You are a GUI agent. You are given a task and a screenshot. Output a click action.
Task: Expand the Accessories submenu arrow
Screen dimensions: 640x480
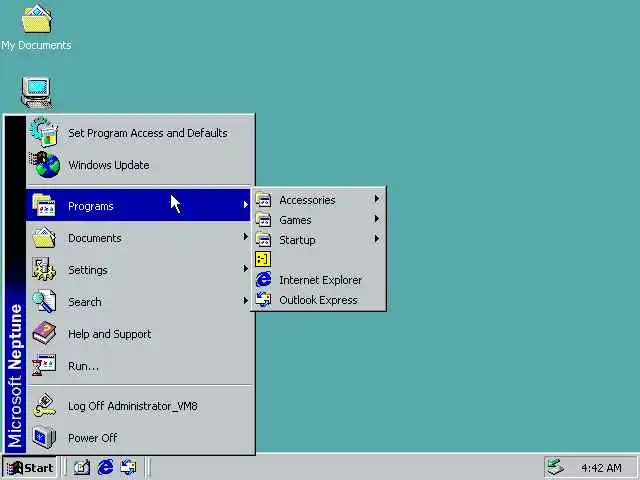[377, 199]
